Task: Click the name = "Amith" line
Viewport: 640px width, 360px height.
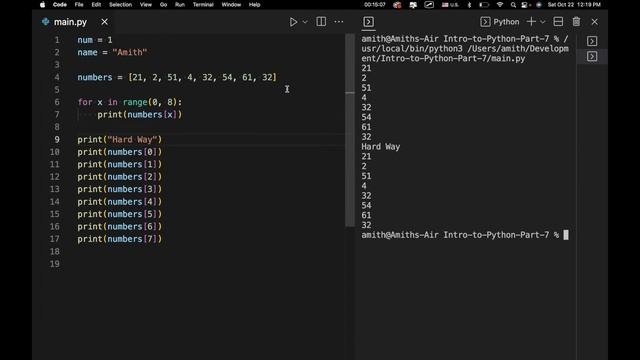Action: pos(112,52)
